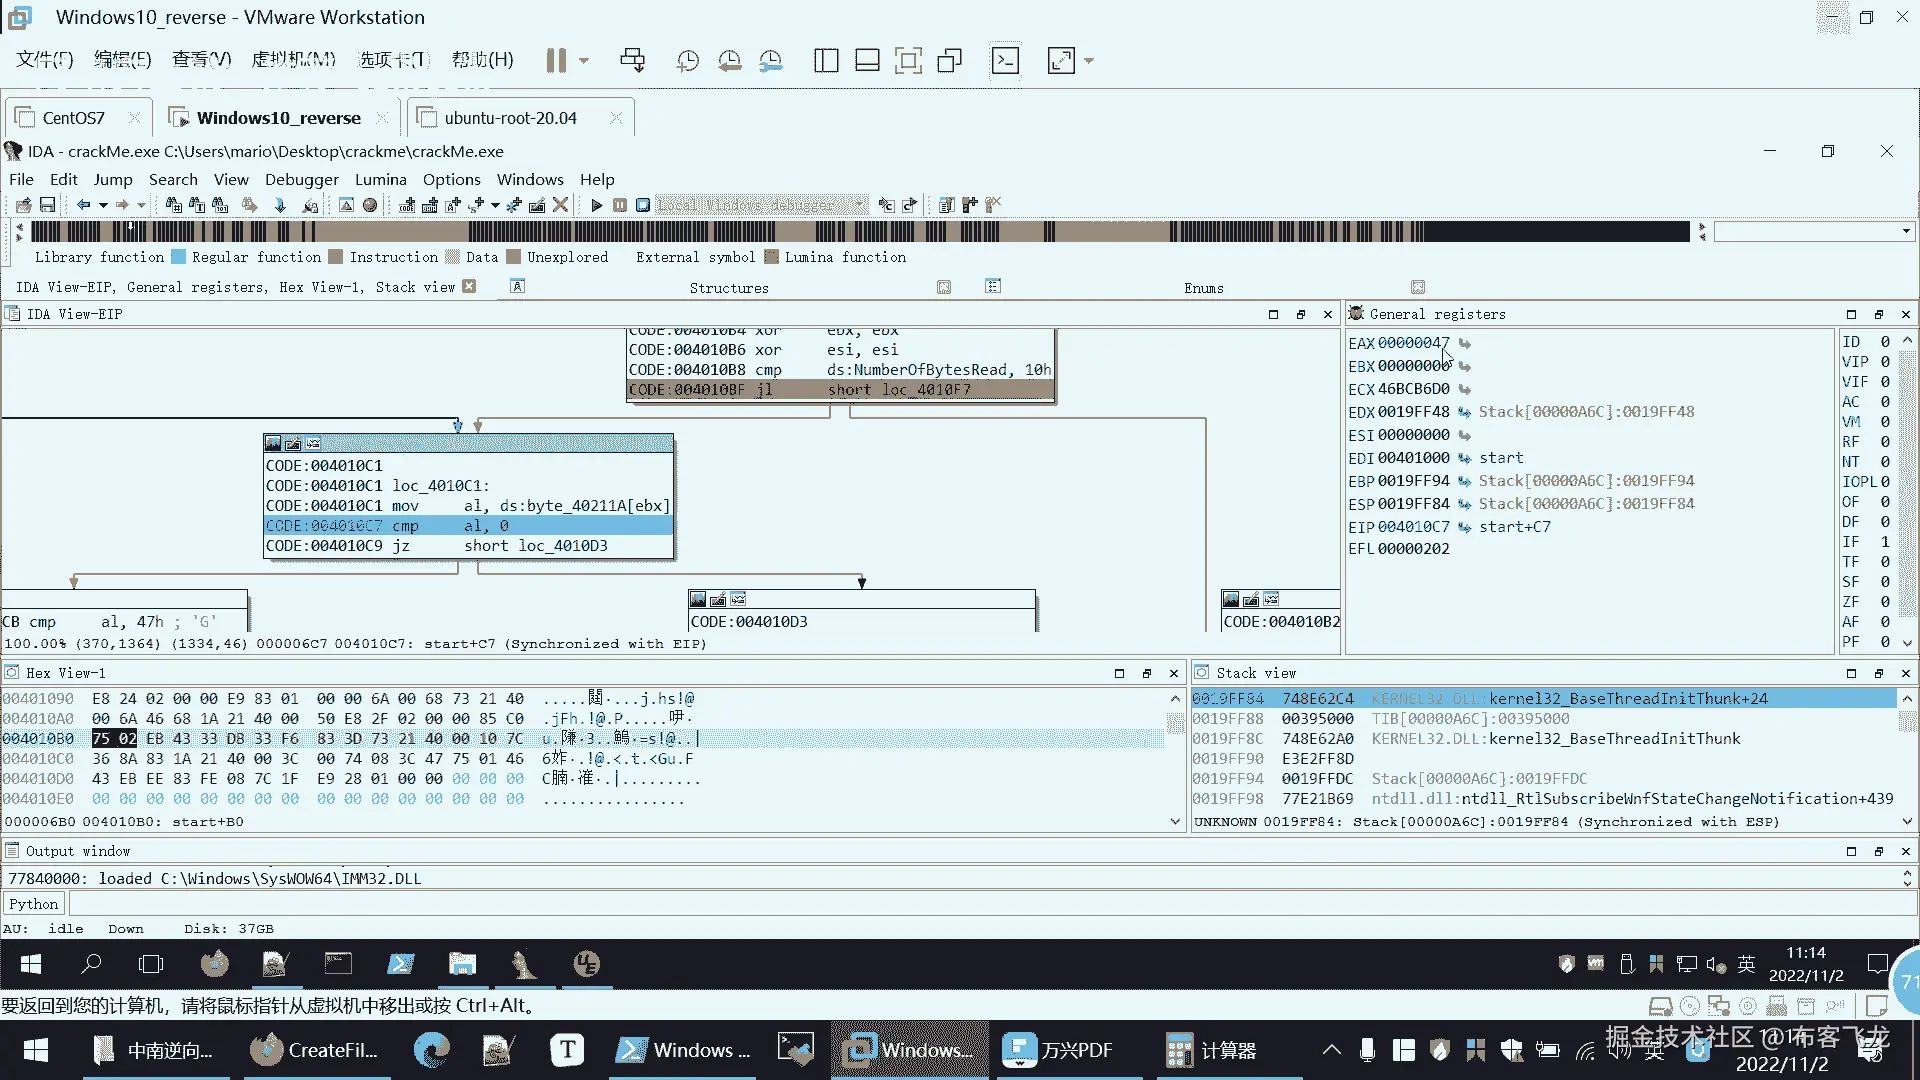Screen dimensions: 1920x1080
Task: Click the Save database icon
Action: coord(47,205)
